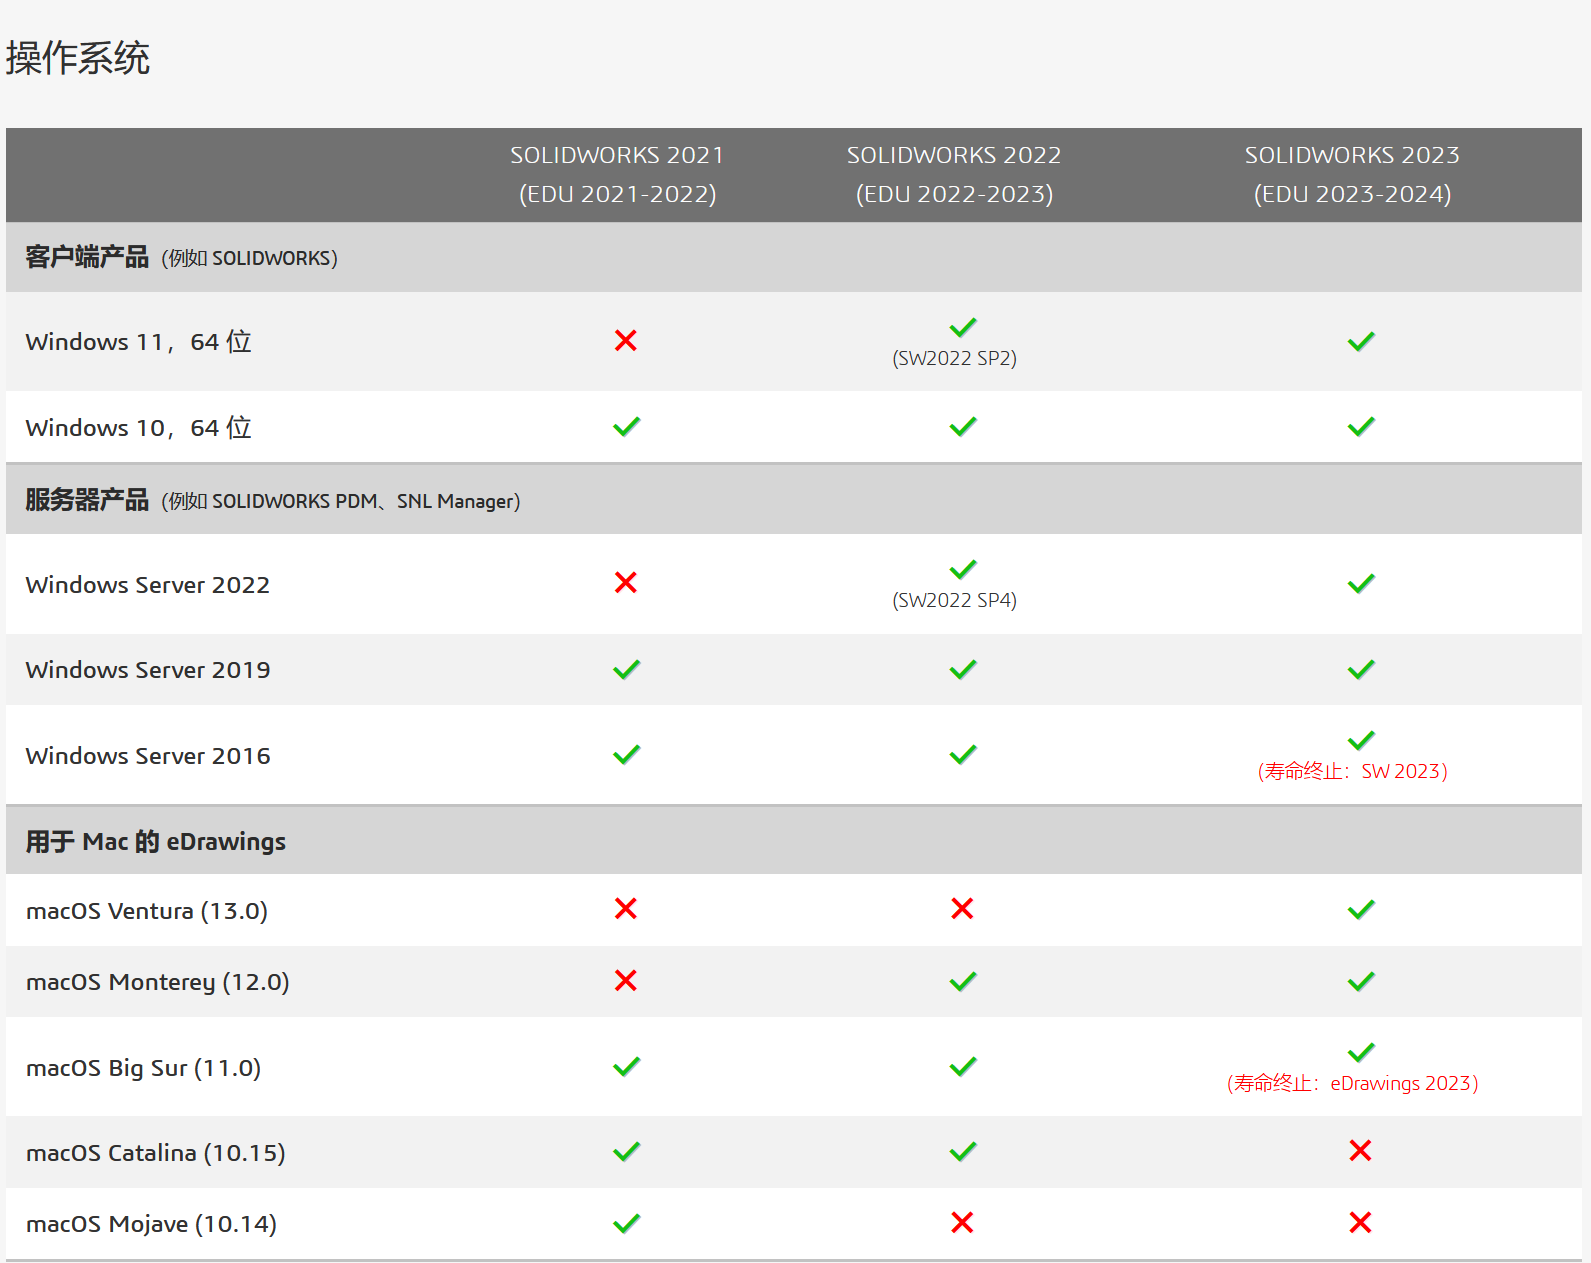
Task: Click the green check for macOS Ventura under SOLIDWORKS 2023
Action: (1360, 910)
